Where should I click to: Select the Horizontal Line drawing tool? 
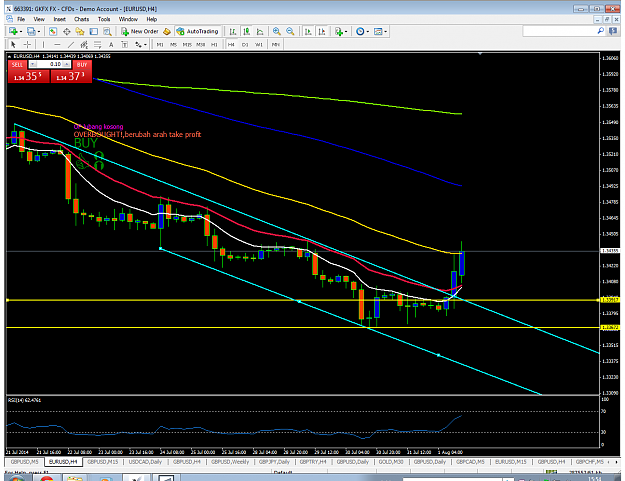click(x=57, y=45)
